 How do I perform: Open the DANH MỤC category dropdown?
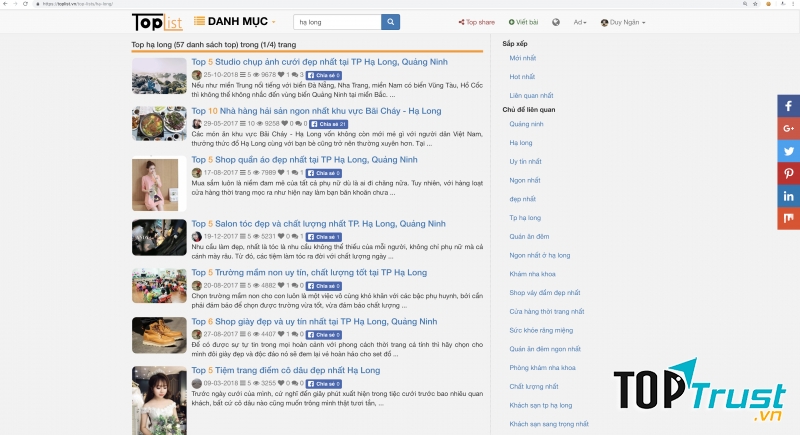tap(235, 21)
